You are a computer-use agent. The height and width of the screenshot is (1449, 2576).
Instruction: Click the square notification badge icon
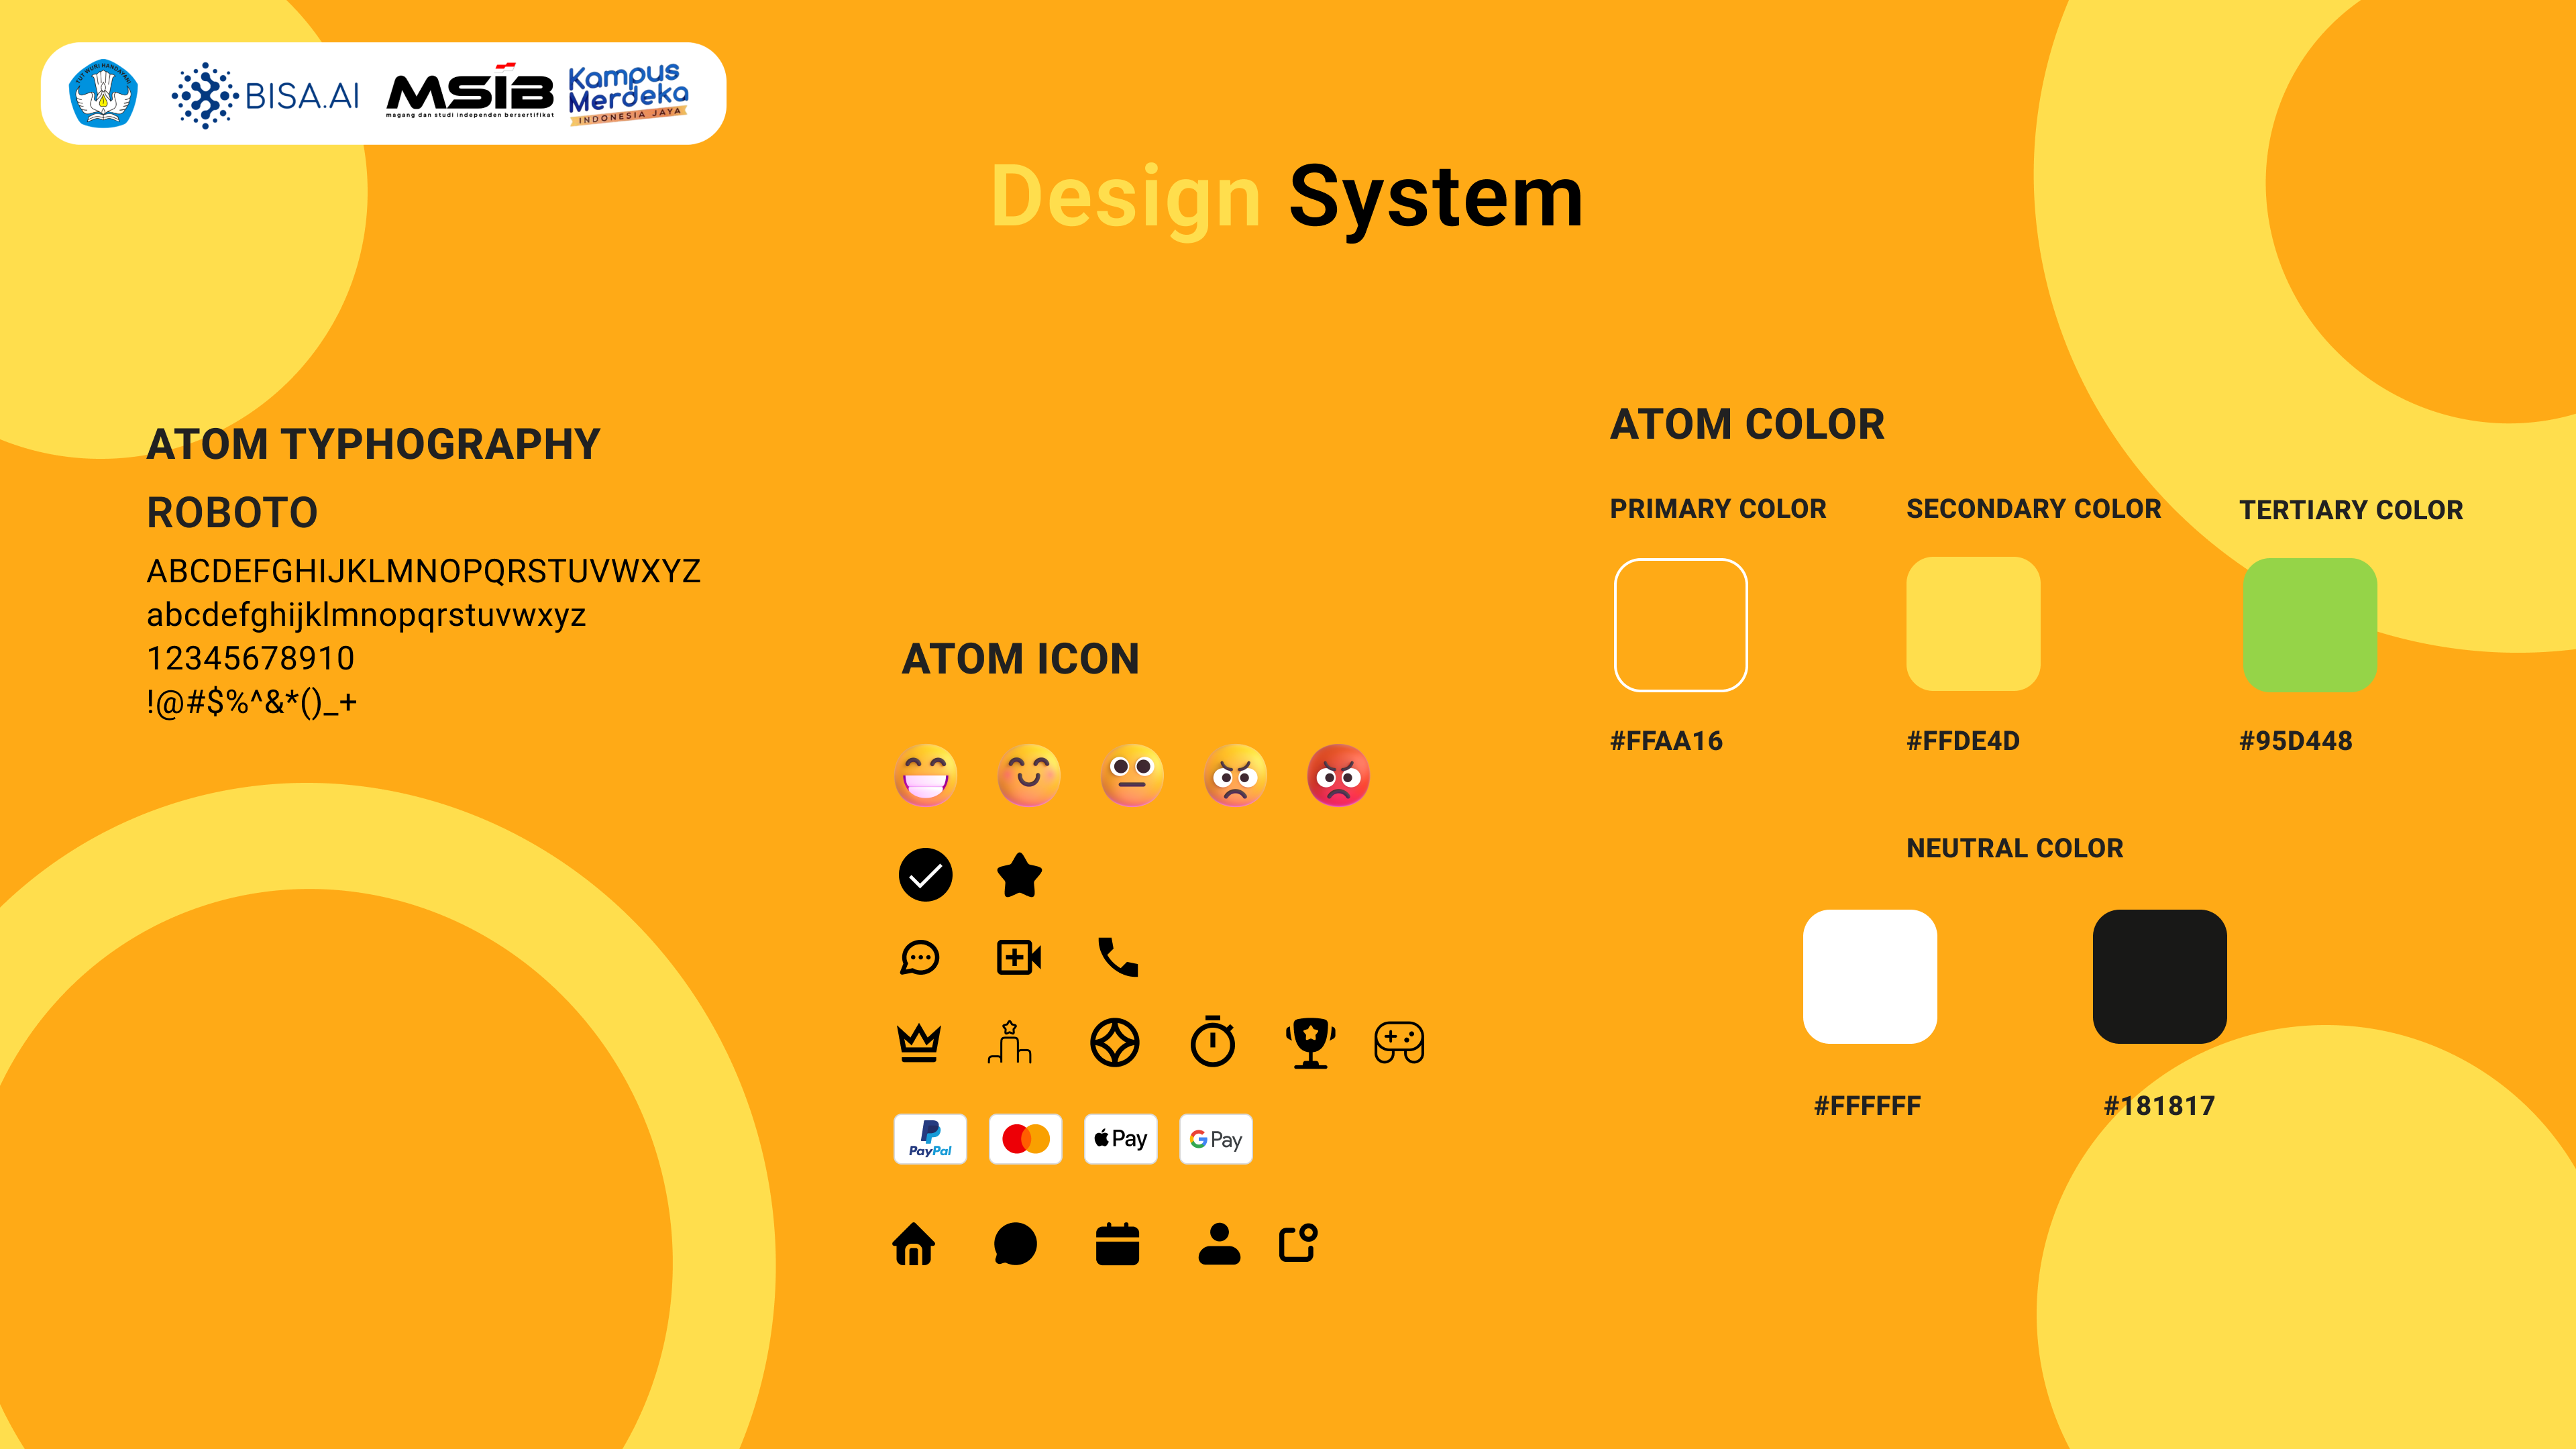pyautogui.click(x=1299, y=1243)
